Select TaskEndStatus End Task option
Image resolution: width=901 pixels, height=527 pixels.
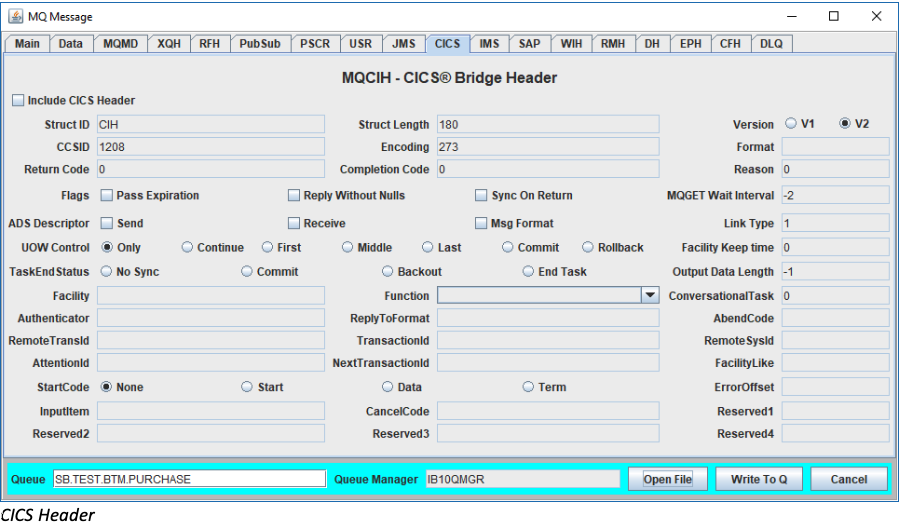[528, 271]
